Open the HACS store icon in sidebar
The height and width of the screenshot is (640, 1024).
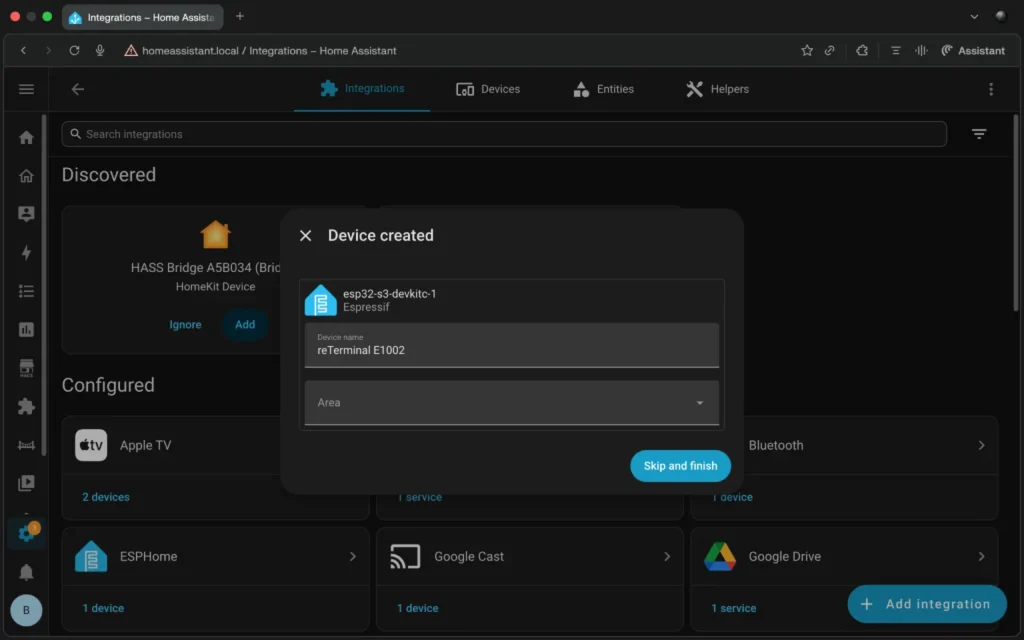point(26,368)
